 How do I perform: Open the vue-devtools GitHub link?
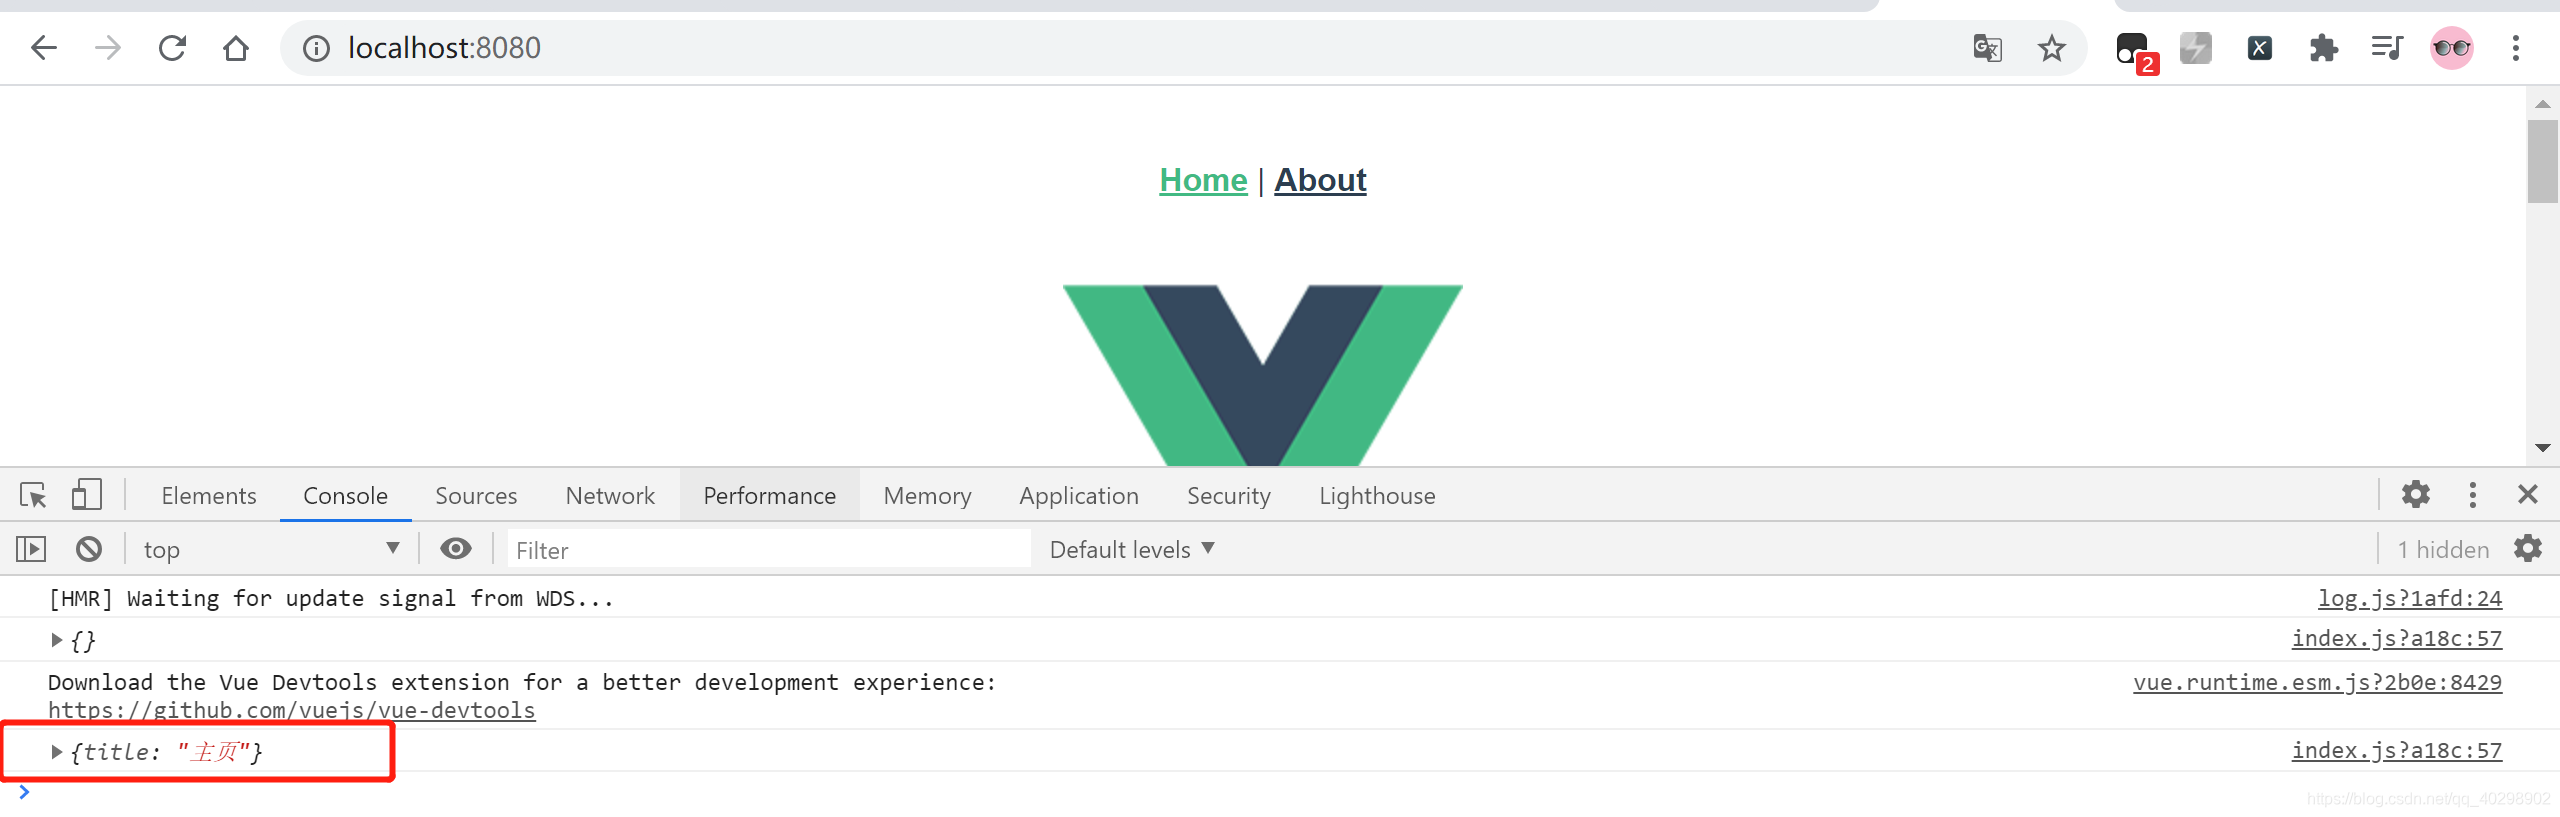point(291,710)
